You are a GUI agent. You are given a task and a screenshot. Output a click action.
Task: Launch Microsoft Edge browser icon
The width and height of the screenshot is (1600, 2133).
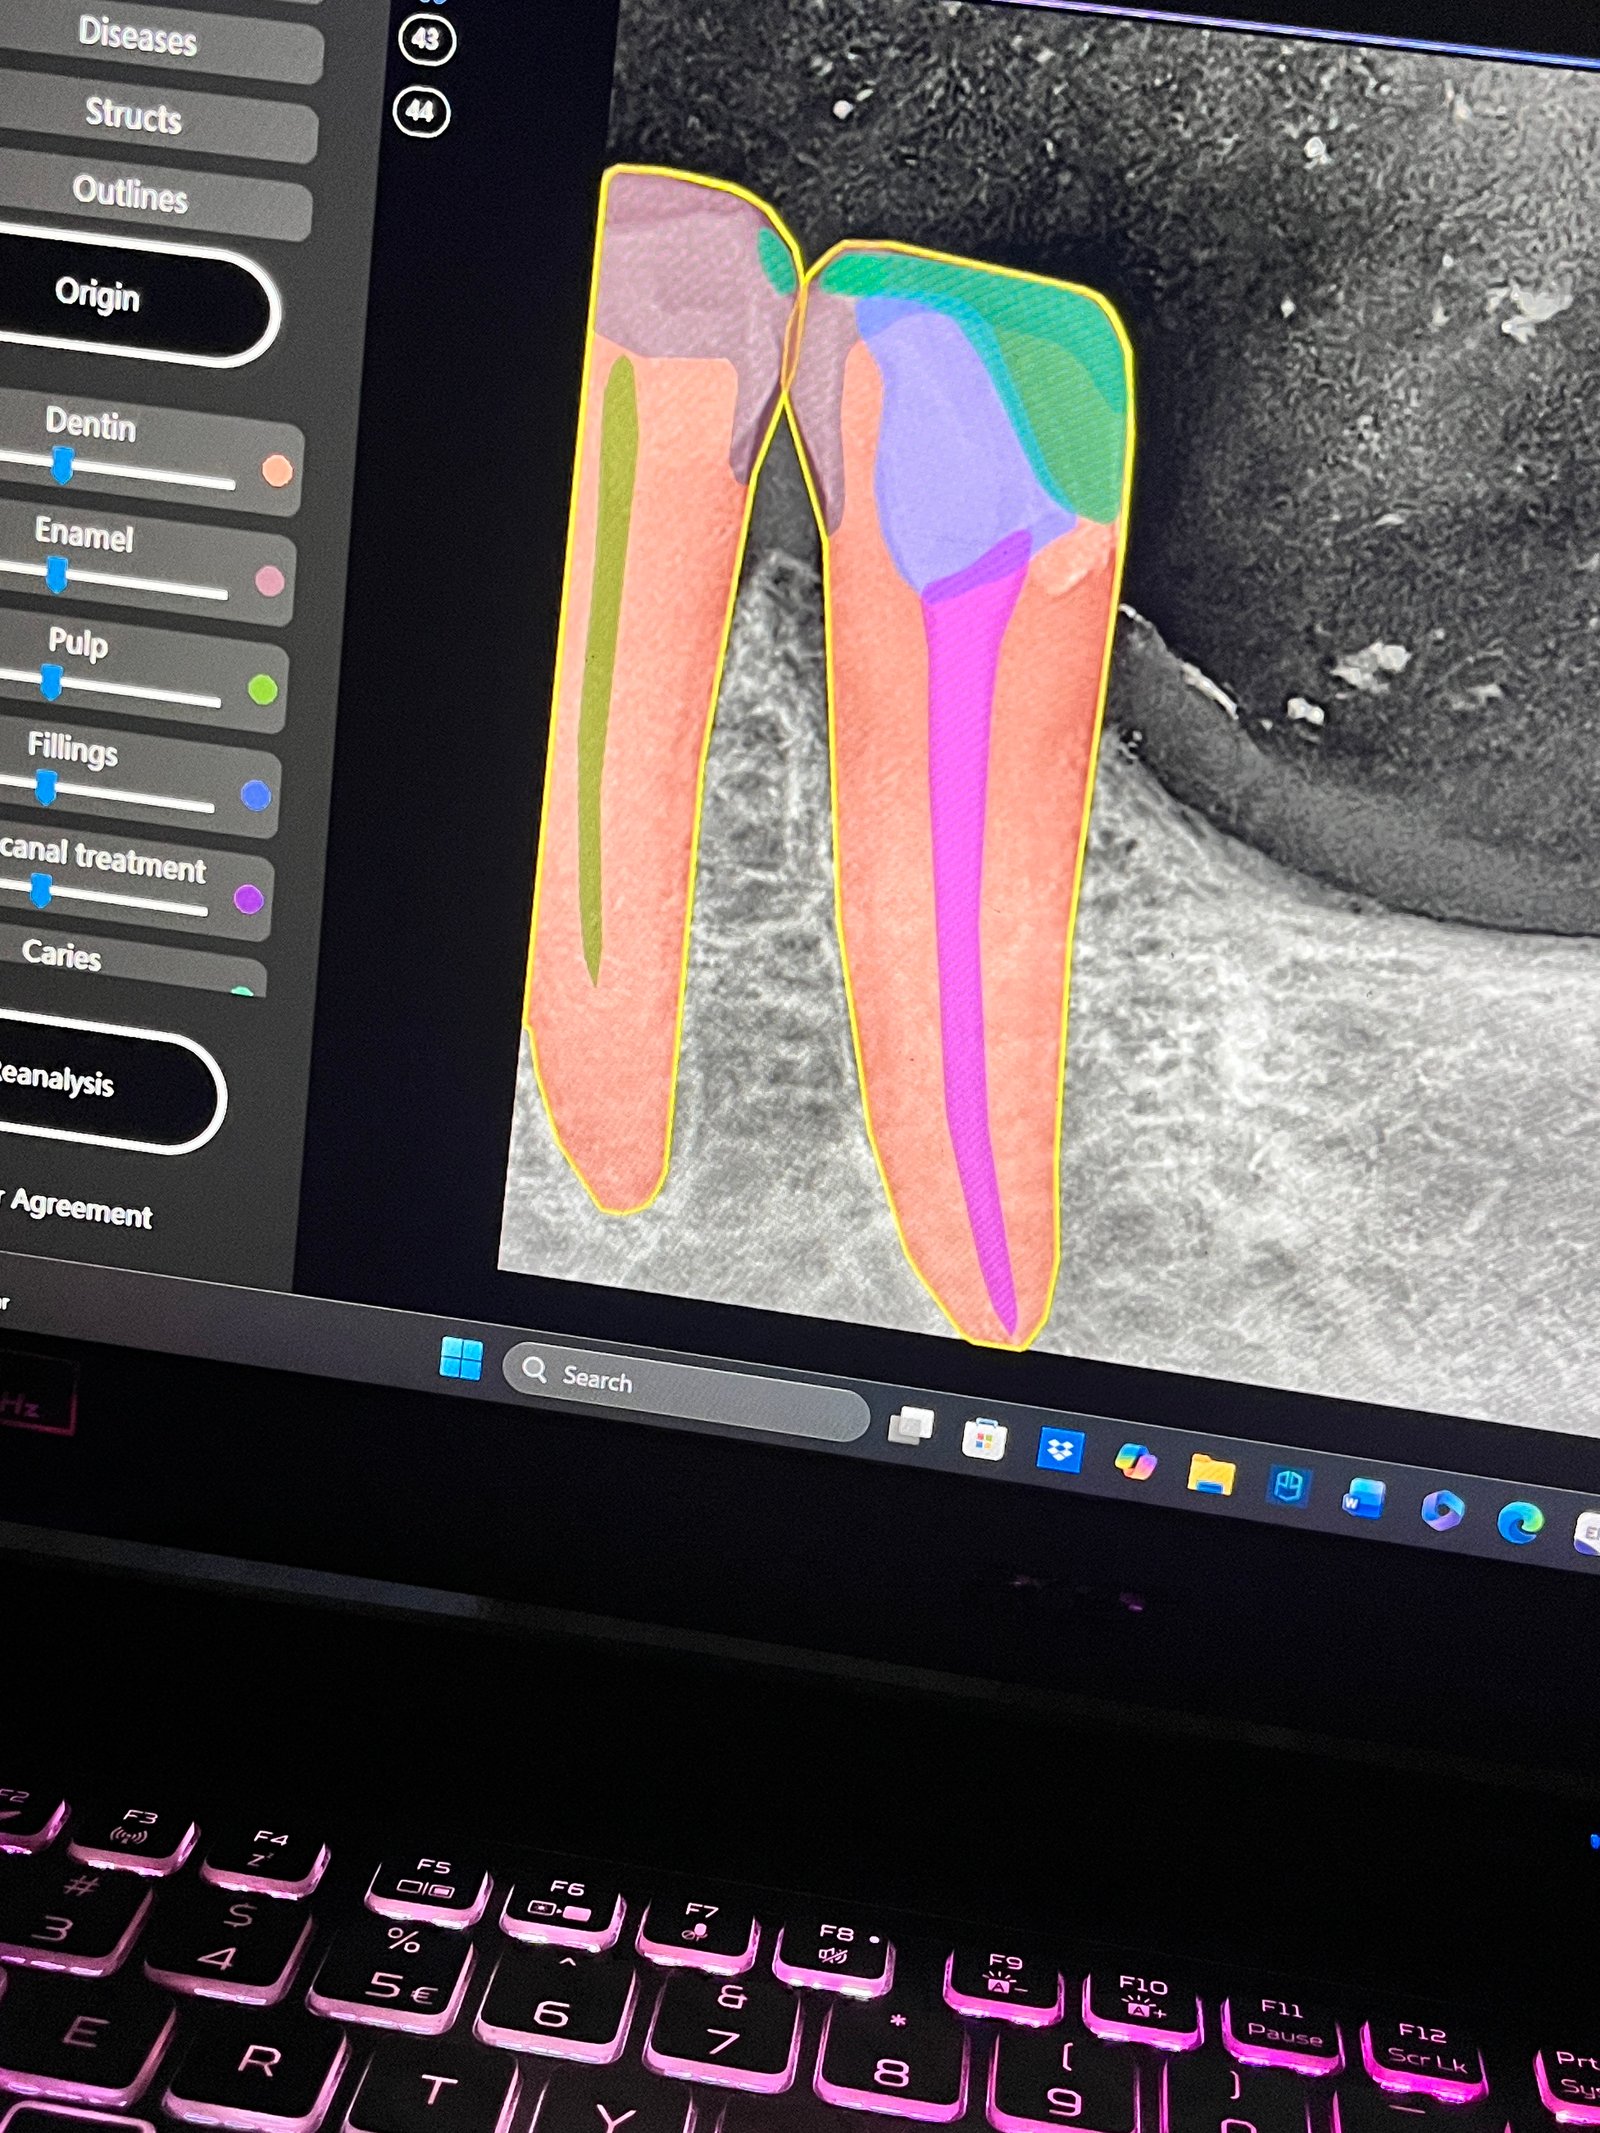(1520, 1522)
